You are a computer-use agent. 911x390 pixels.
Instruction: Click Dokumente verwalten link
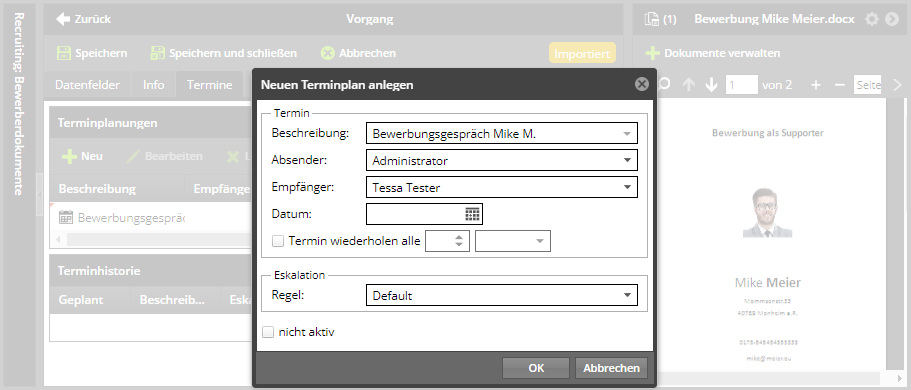click(722, 53)
